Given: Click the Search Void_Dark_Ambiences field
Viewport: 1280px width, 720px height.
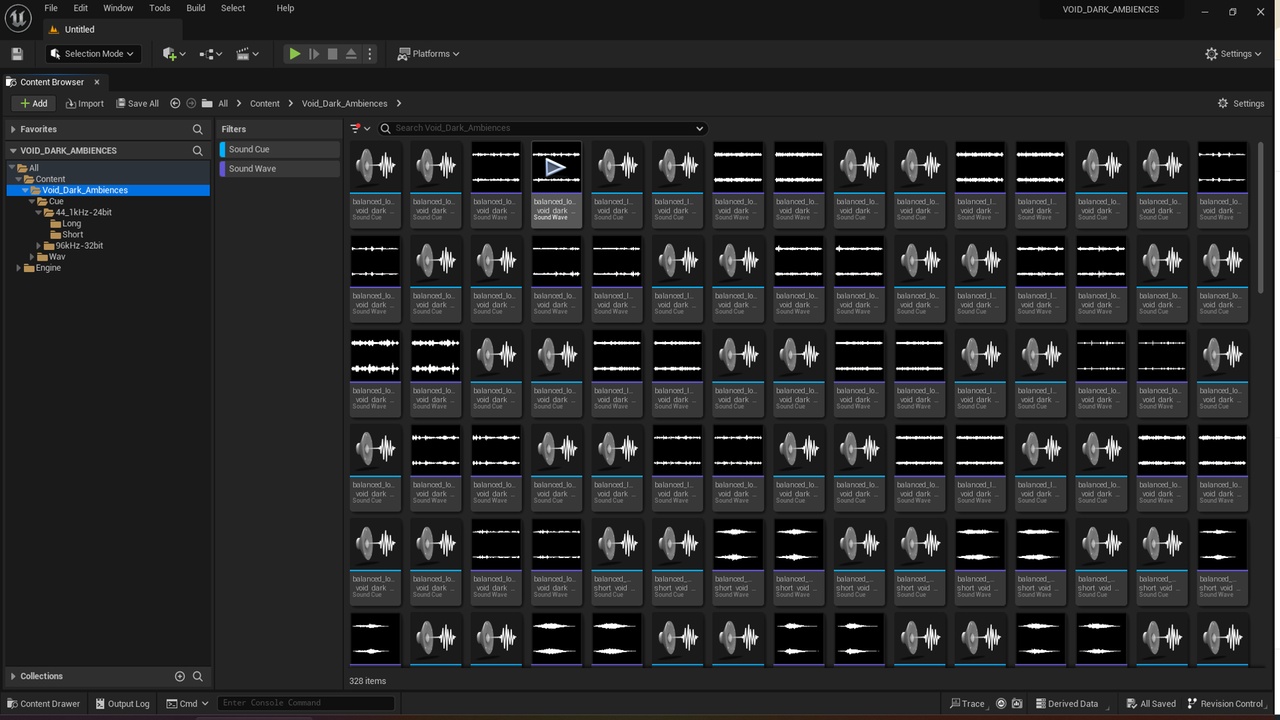Looking at the screenshot, I should tap(543, 128).
